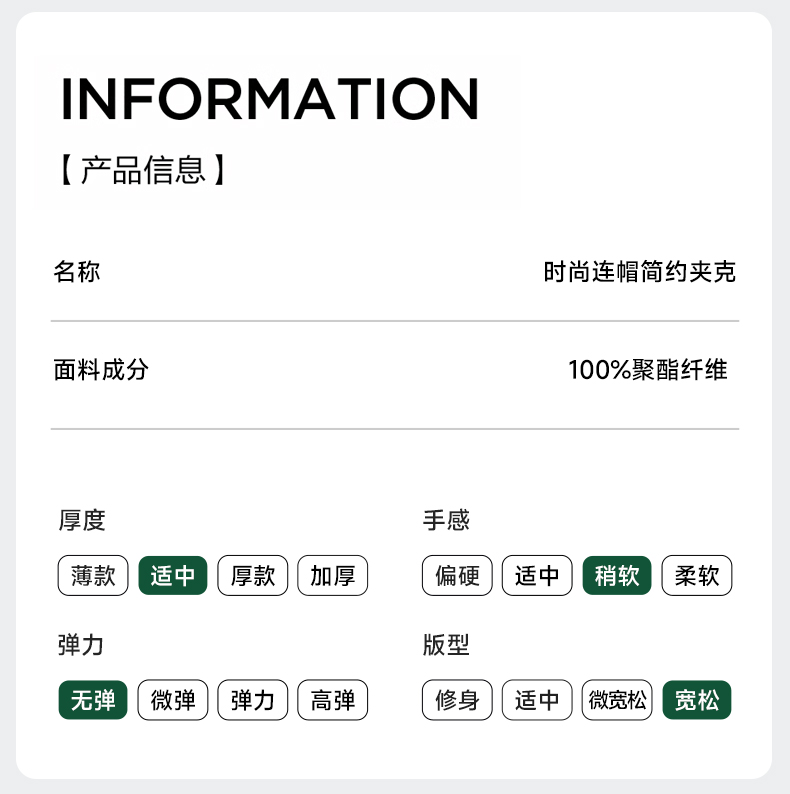Choose 微弹 elasticity option
Screen dimensions: 790x794
click(173, 700)
